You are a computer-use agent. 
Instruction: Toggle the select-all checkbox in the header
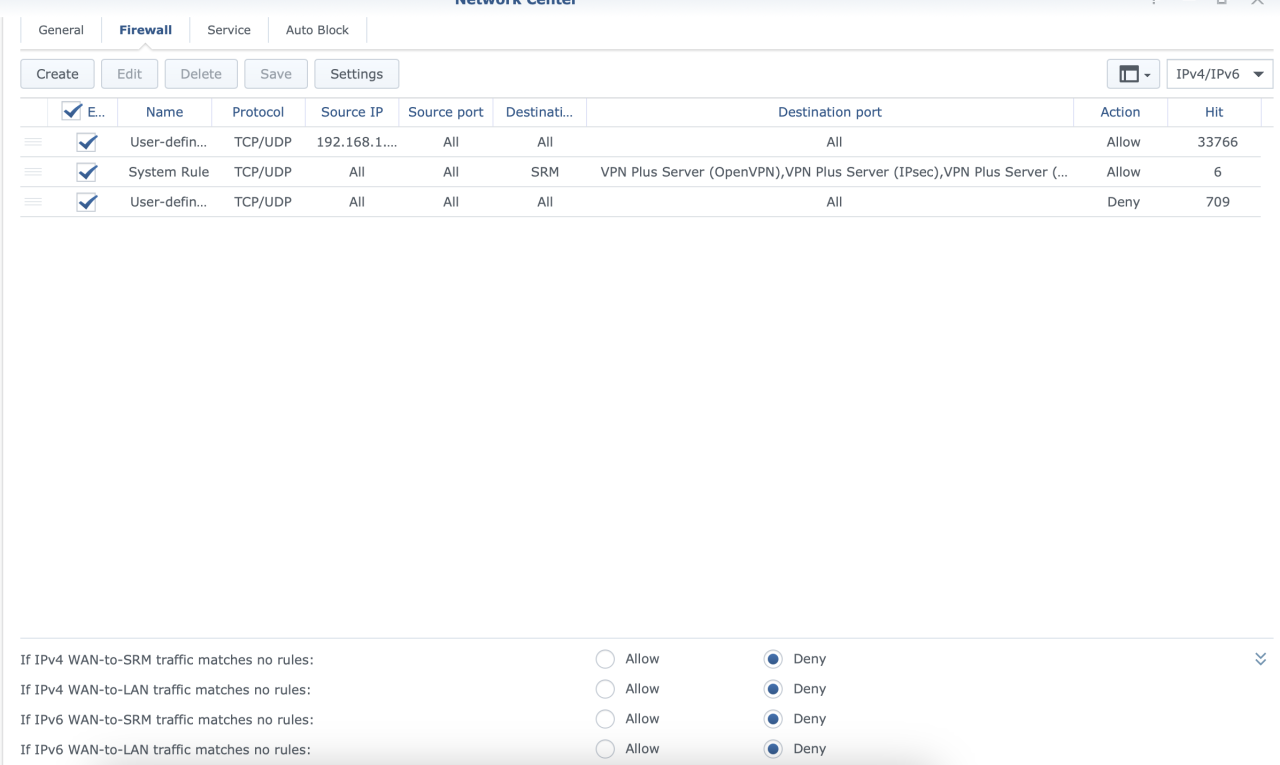[x=71, y=111]
